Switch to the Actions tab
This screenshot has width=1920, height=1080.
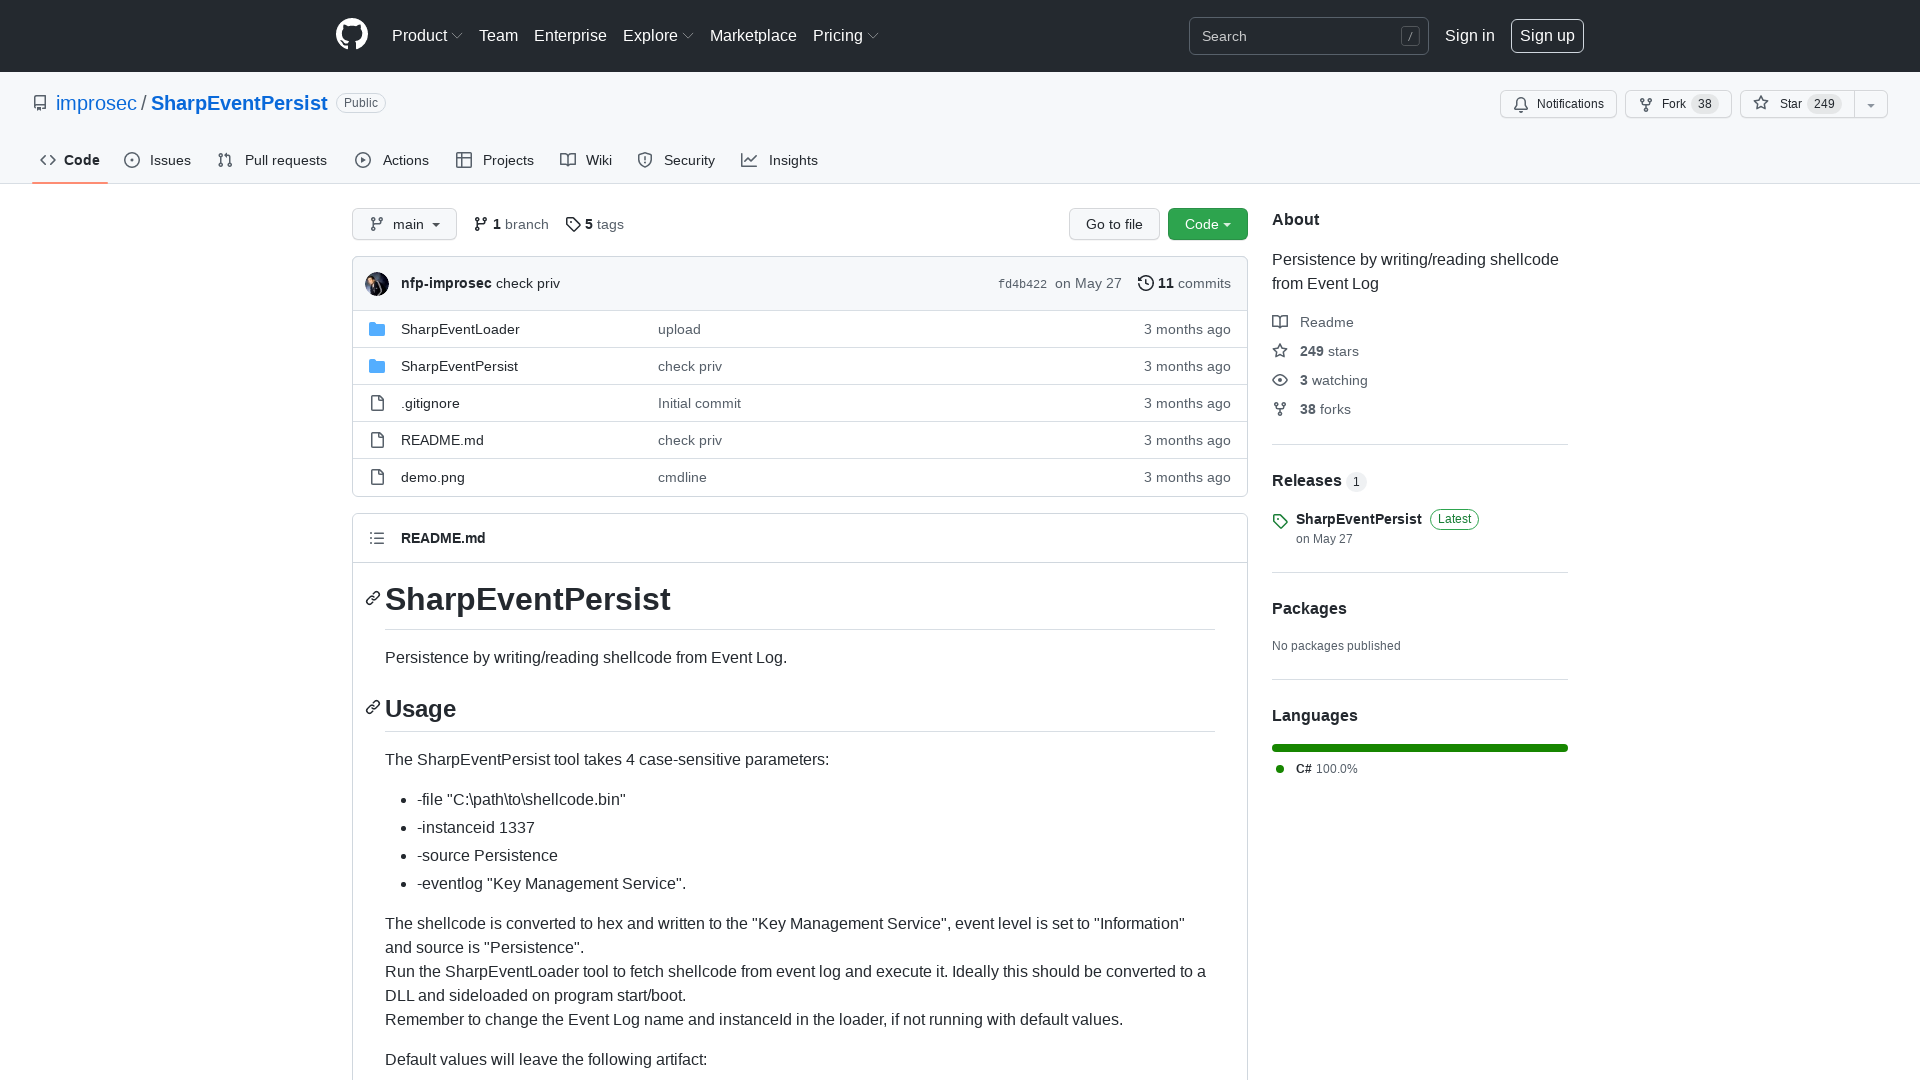pos(392,160)
